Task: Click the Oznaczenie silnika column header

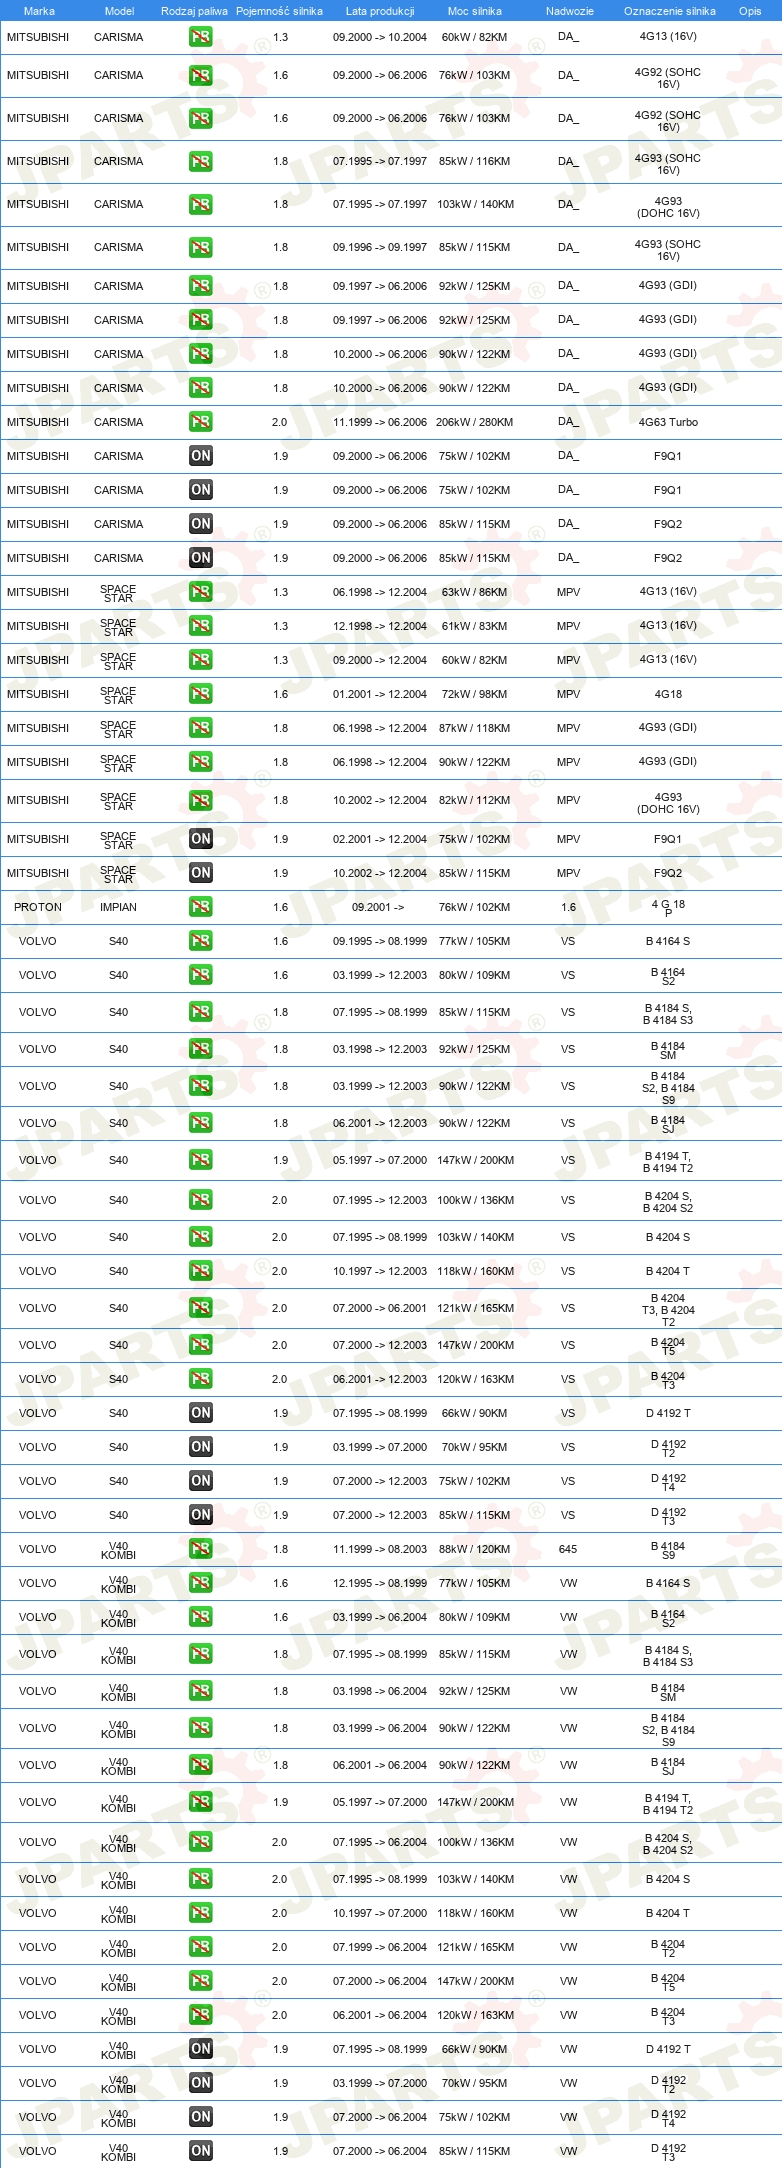Action: (669, 11)
